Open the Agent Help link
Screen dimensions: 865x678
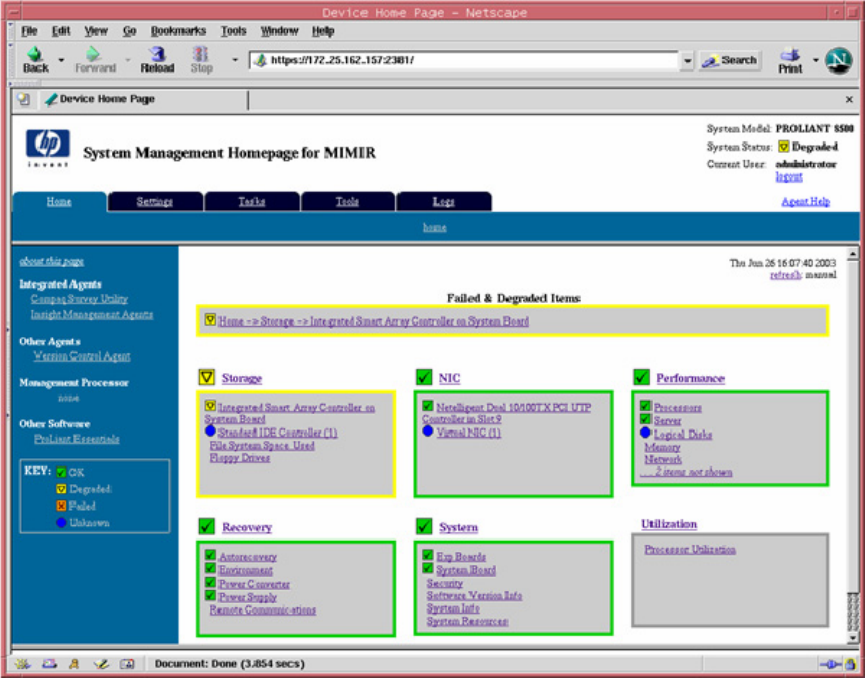coord(805,201)
